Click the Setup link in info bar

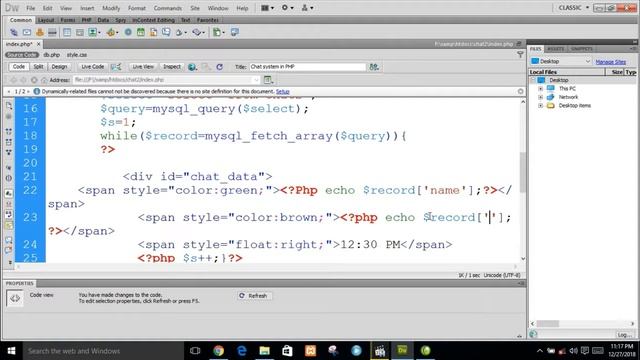(282, 91)
